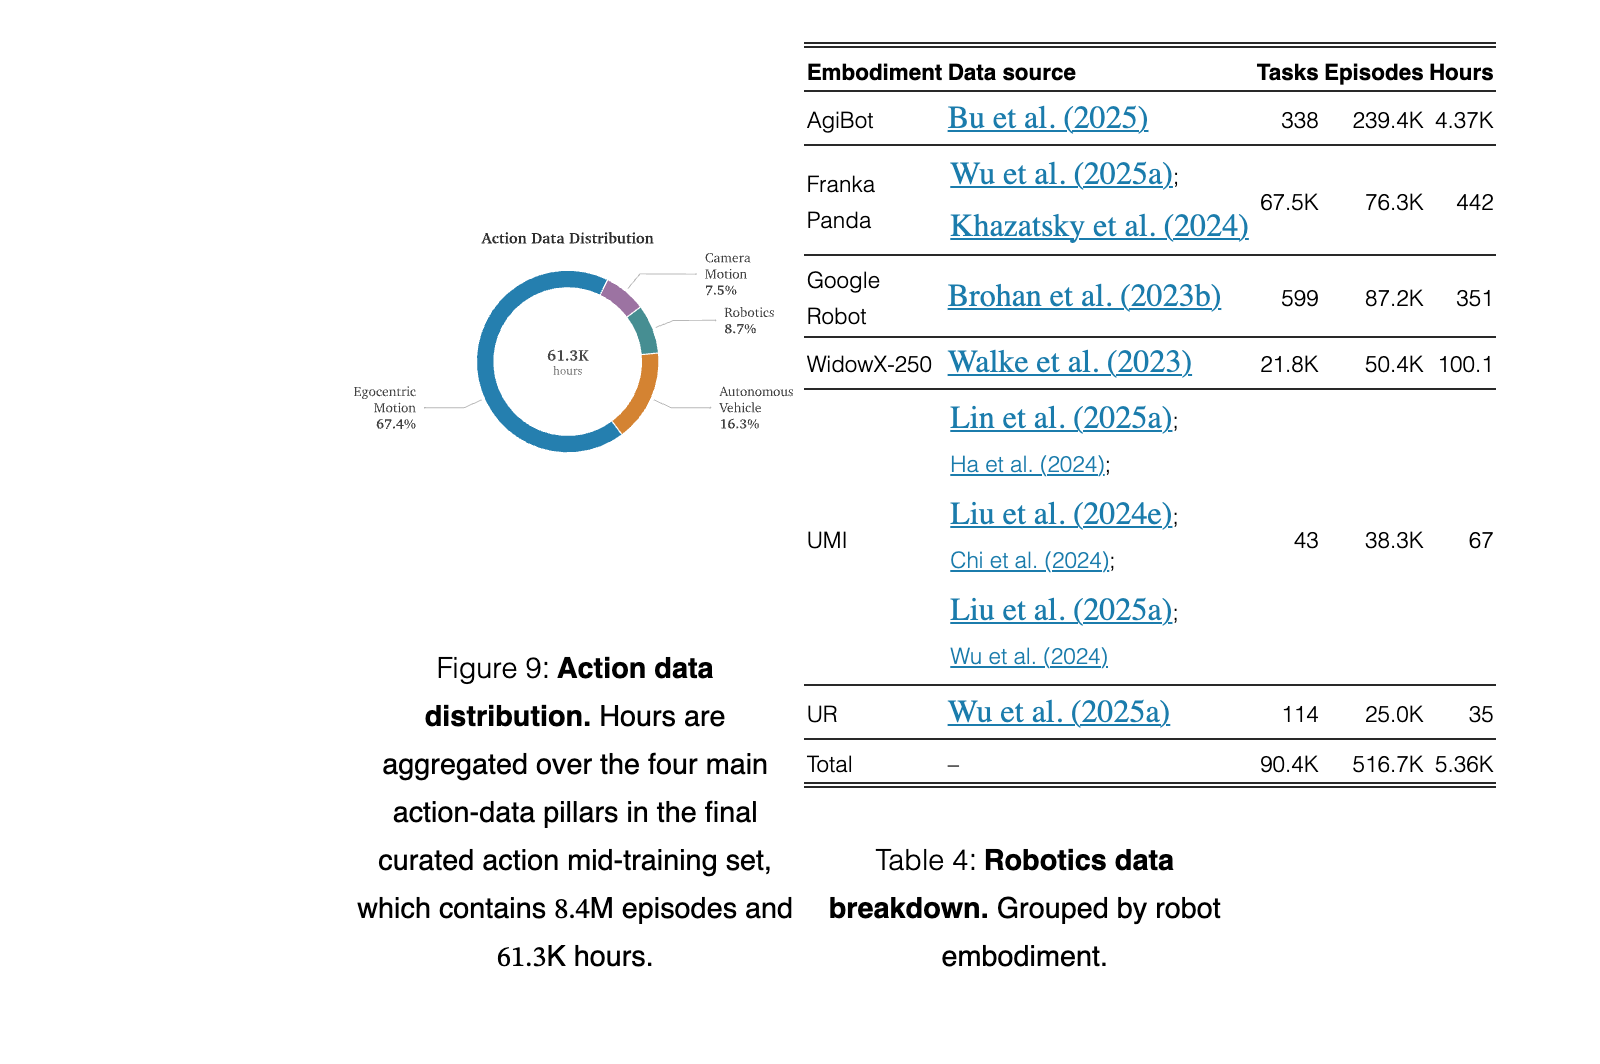1600x1064 pixels.
Task: Click the 'Tasks' column header
Action: point(1288,72)
